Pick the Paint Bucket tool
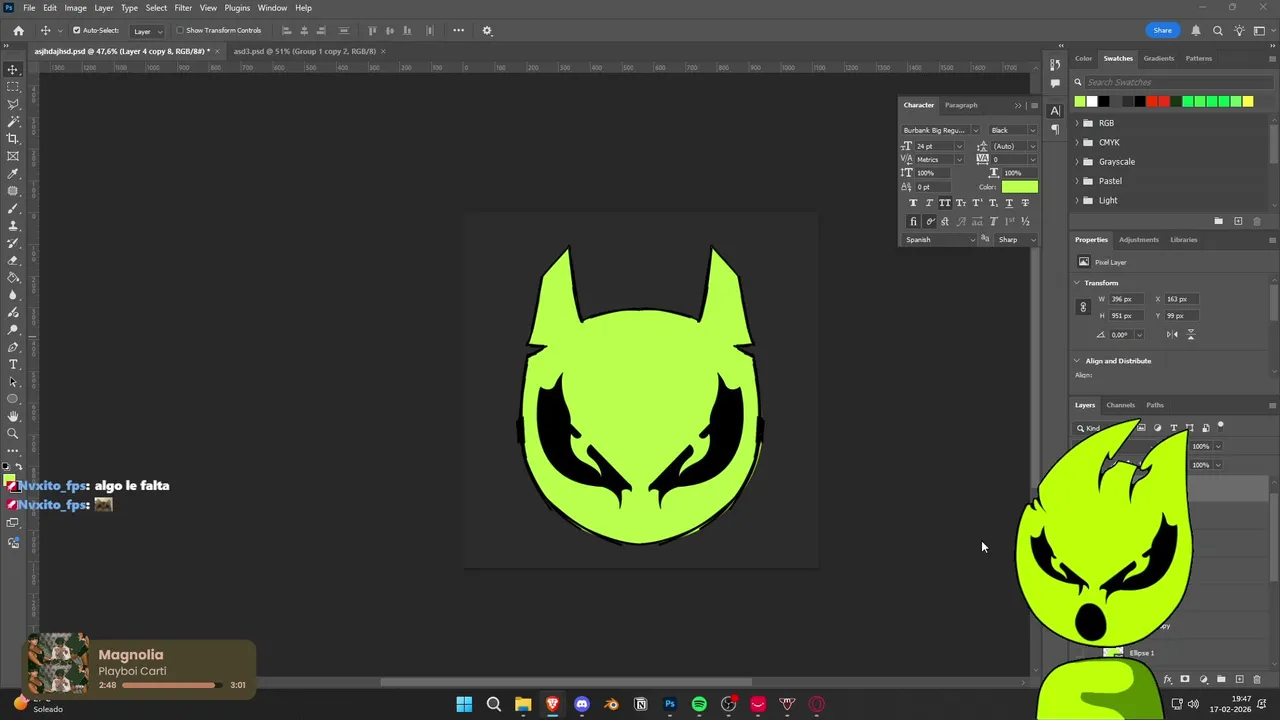1280x720 pixels. (13, 278)
